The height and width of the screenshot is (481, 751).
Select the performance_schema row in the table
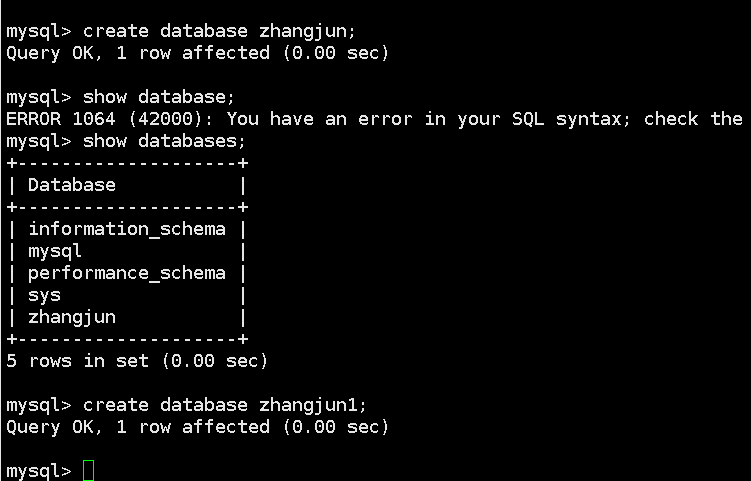126,273
